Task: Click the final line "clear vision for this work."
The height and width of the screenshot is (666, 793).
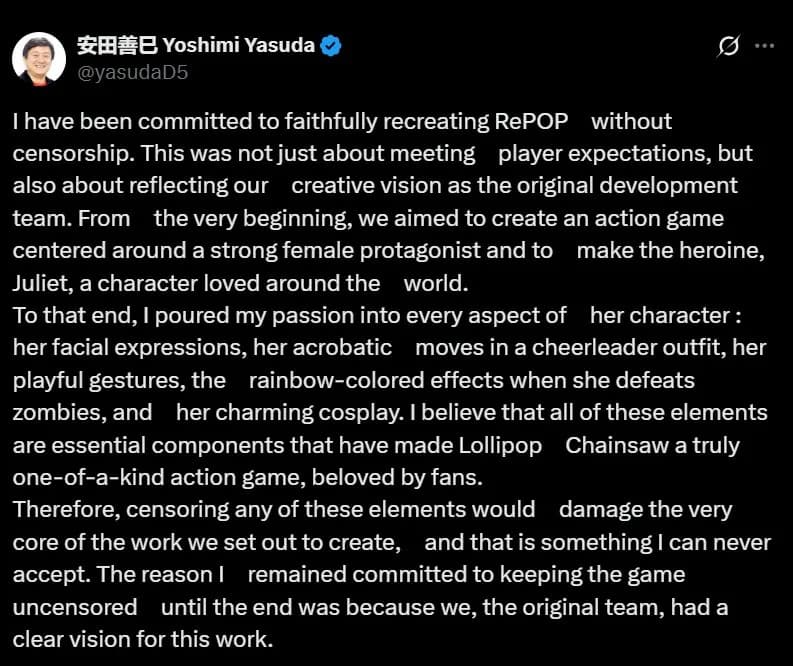Action: pos(142,638)
